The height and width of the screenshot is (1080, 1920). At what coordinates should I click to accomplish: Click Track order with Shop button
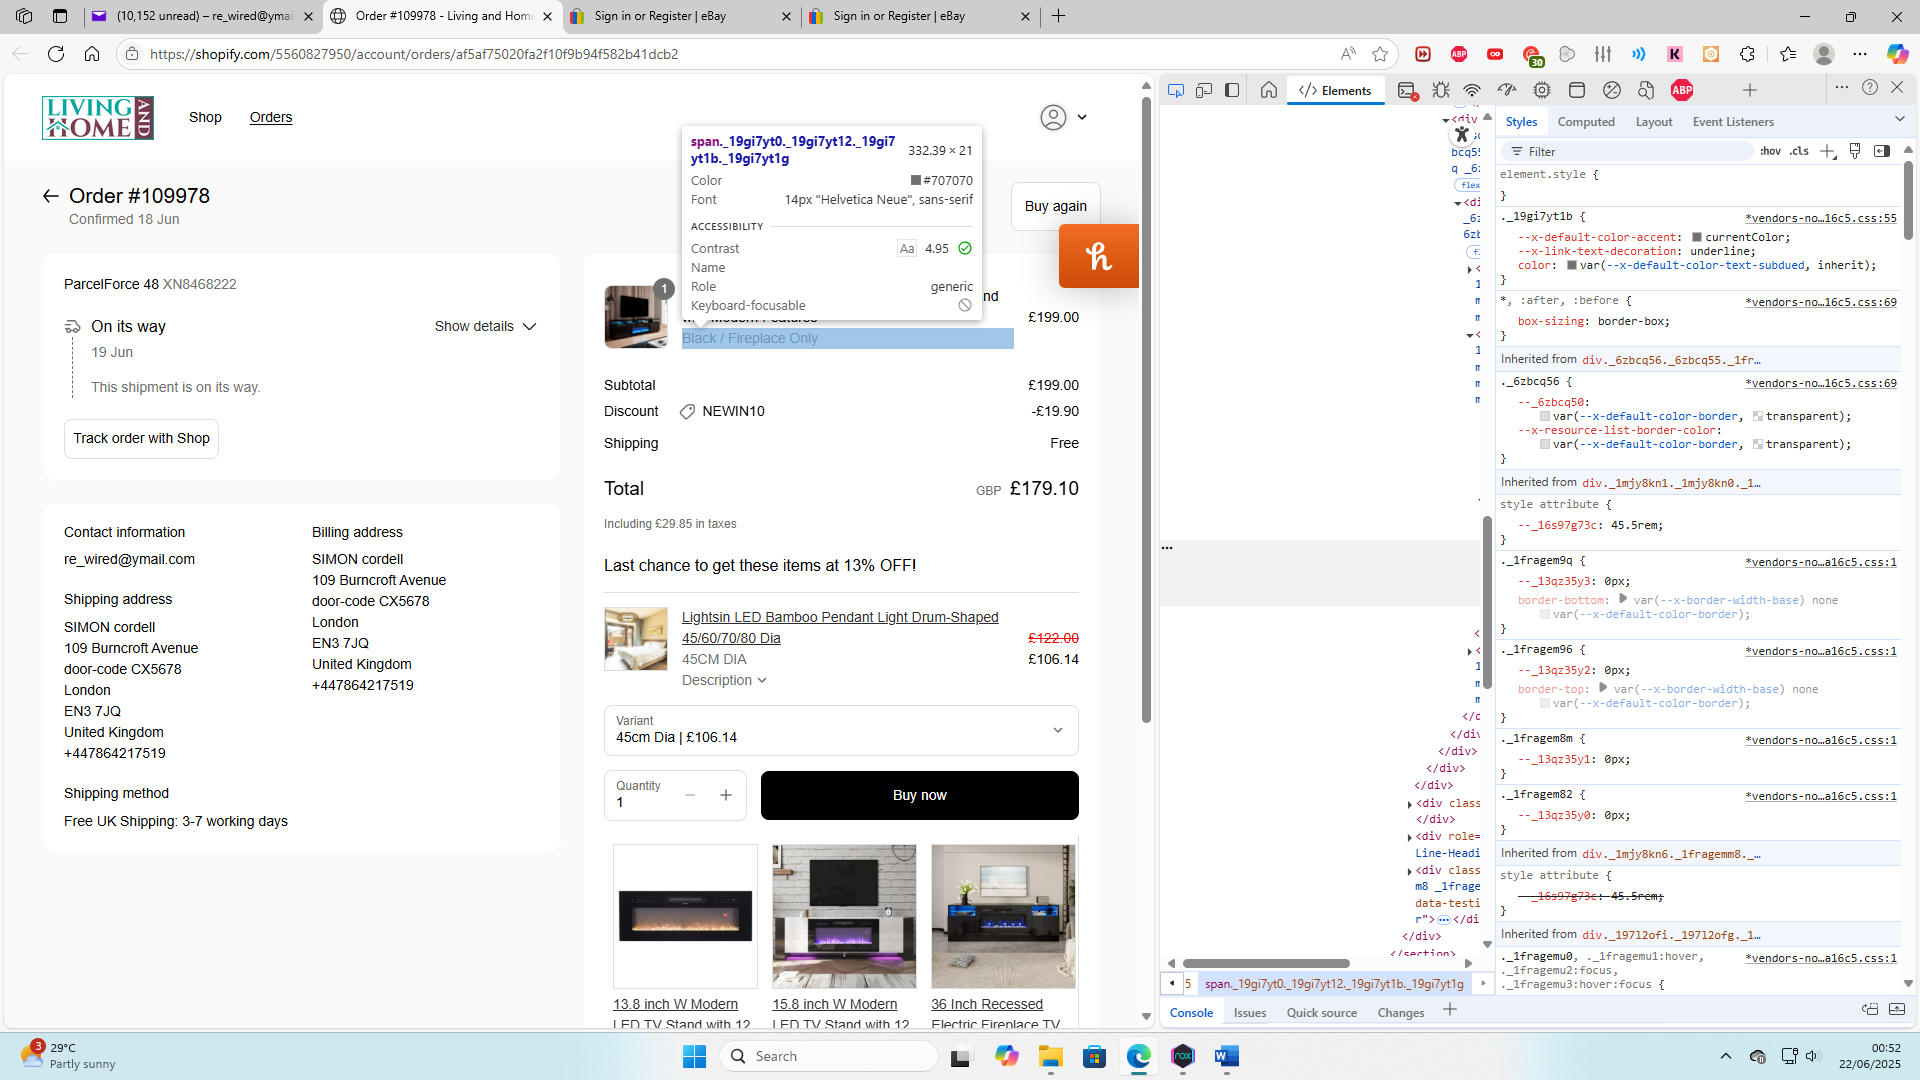[x=141, y=438]
